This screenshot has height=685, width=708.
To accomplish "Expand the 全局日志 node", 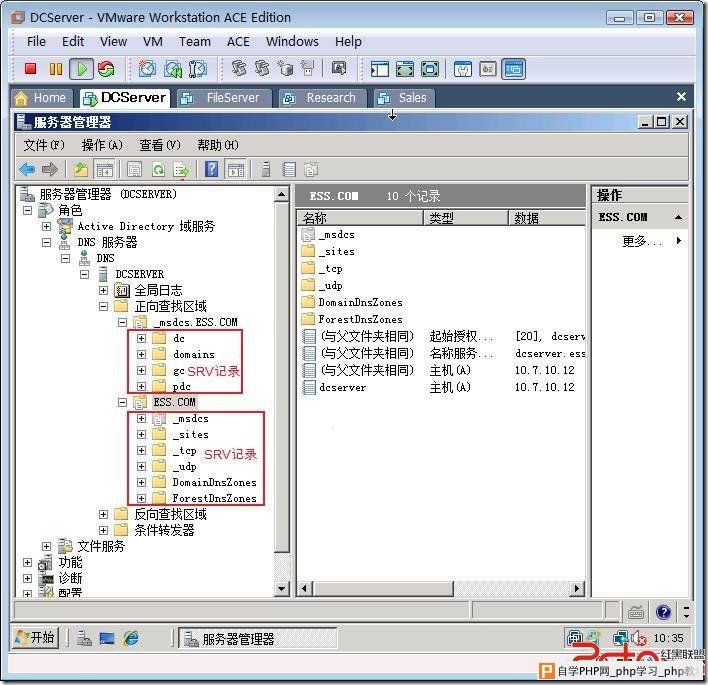I will [103, 290].
